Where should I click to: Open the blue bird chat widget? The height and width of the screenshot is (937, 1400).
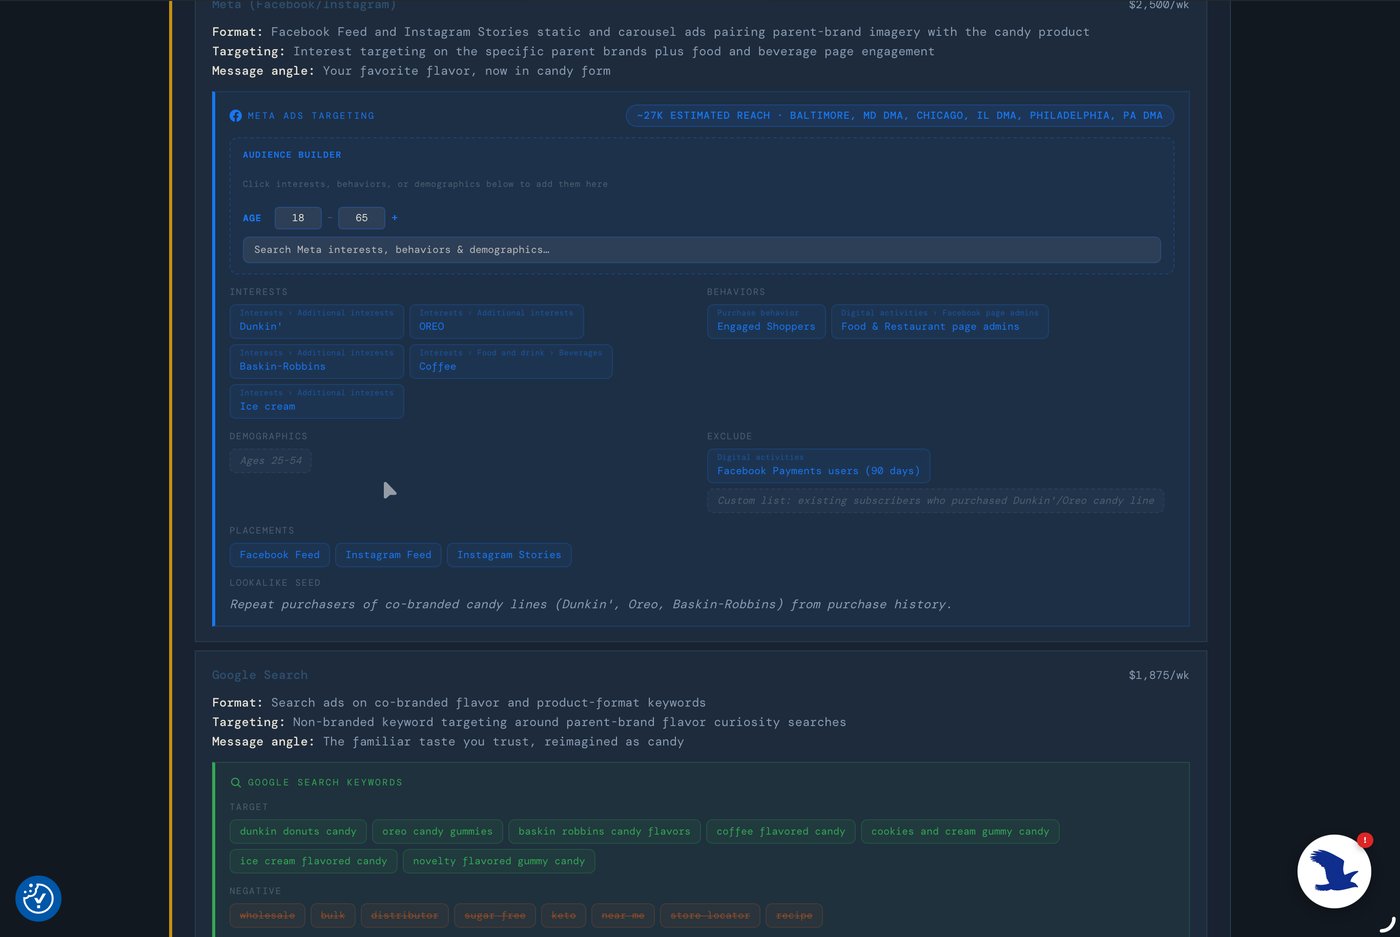[x=1334, y=871]
